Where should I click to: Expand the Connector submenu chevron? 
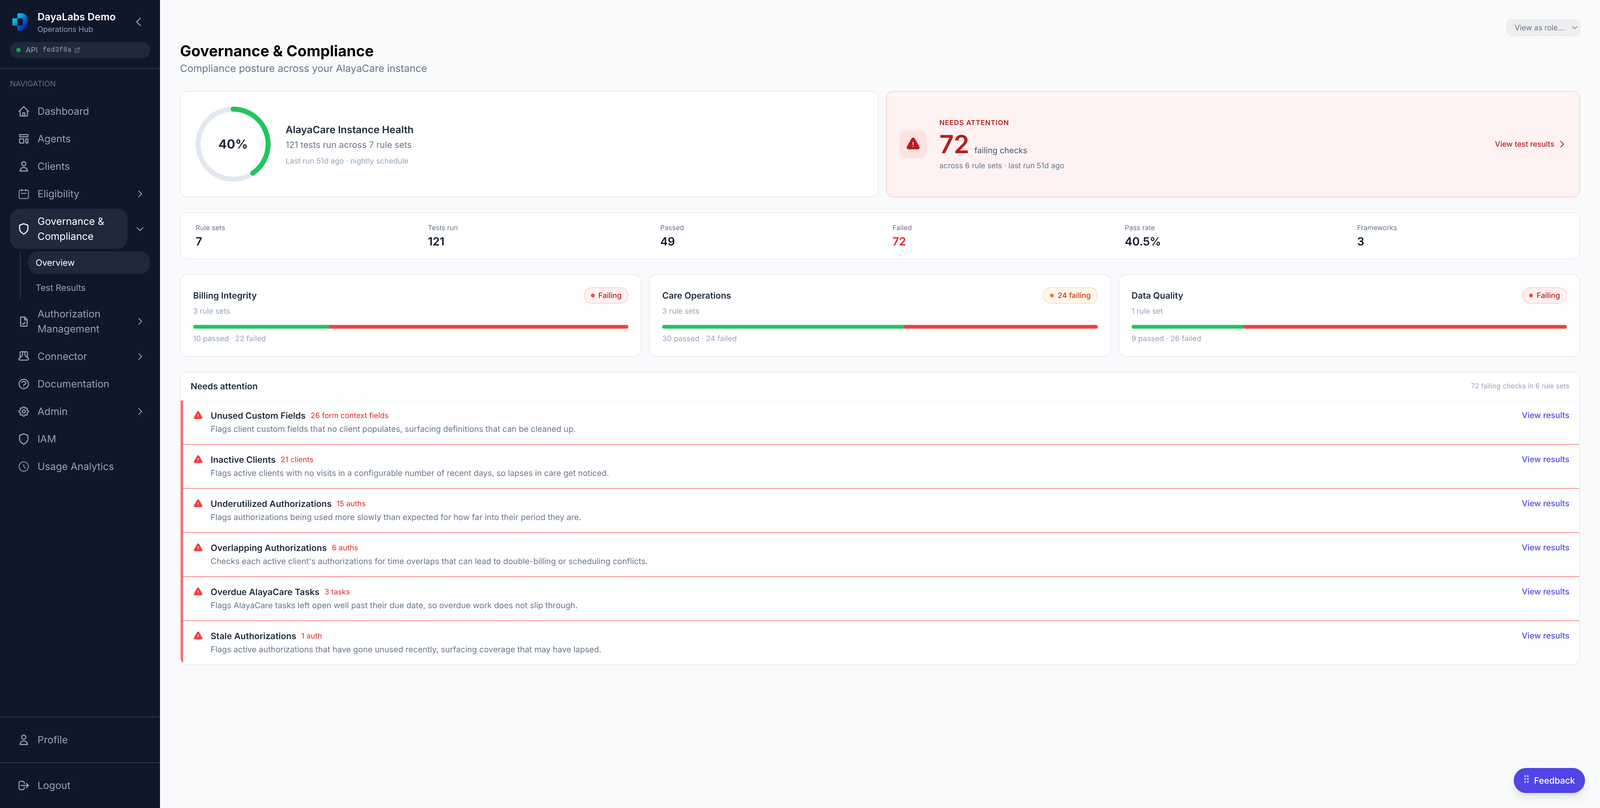point(140,356)
